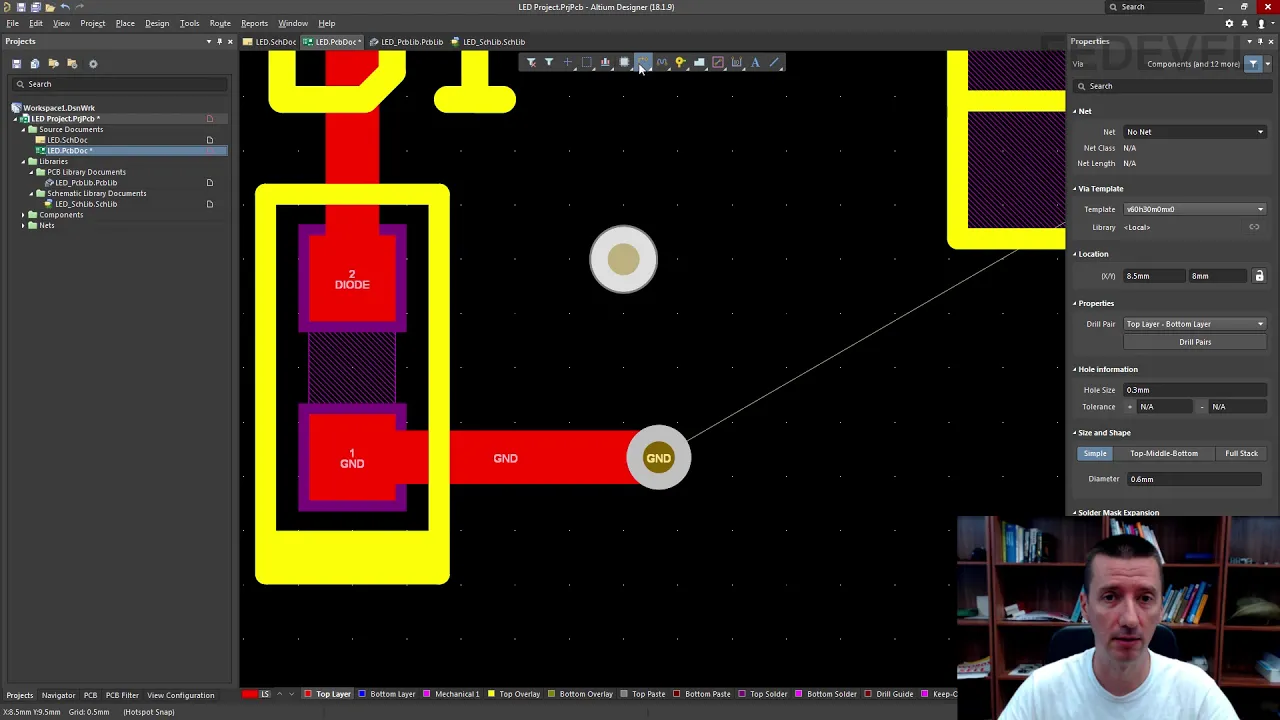Collapse the Size and Shape section
The width and height of the screenshot is (1280, 720).
(1075, 433)
